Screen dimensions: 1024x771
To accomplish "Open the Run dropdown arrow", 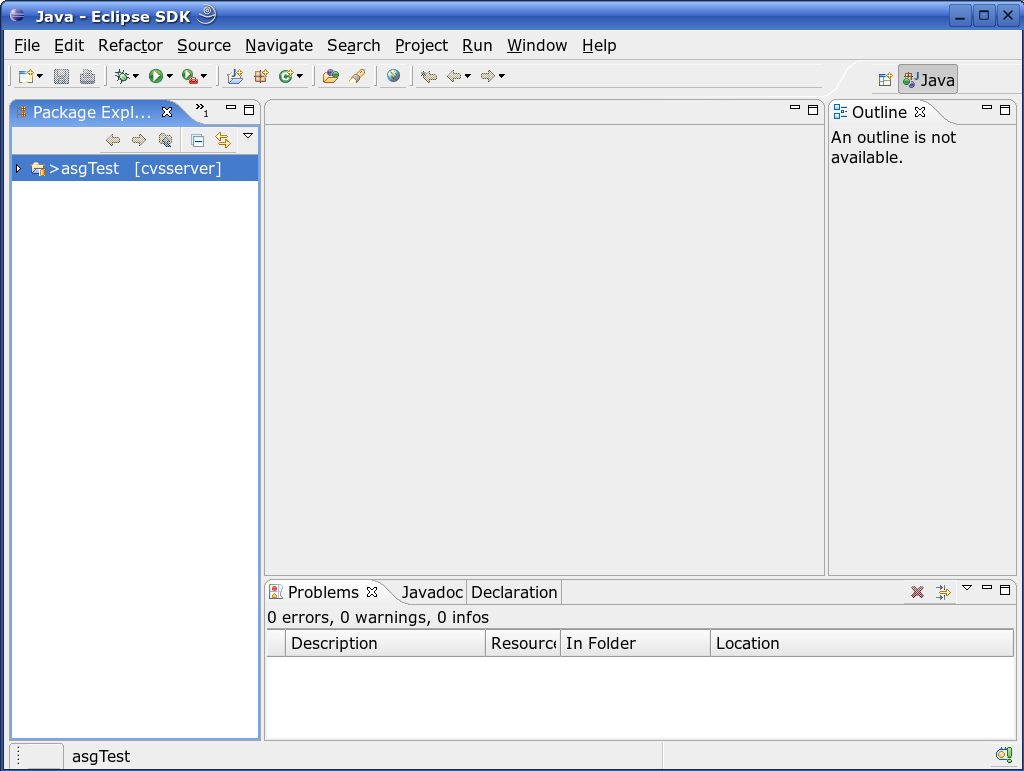I will pyautogui.click(x=170, y=76).
